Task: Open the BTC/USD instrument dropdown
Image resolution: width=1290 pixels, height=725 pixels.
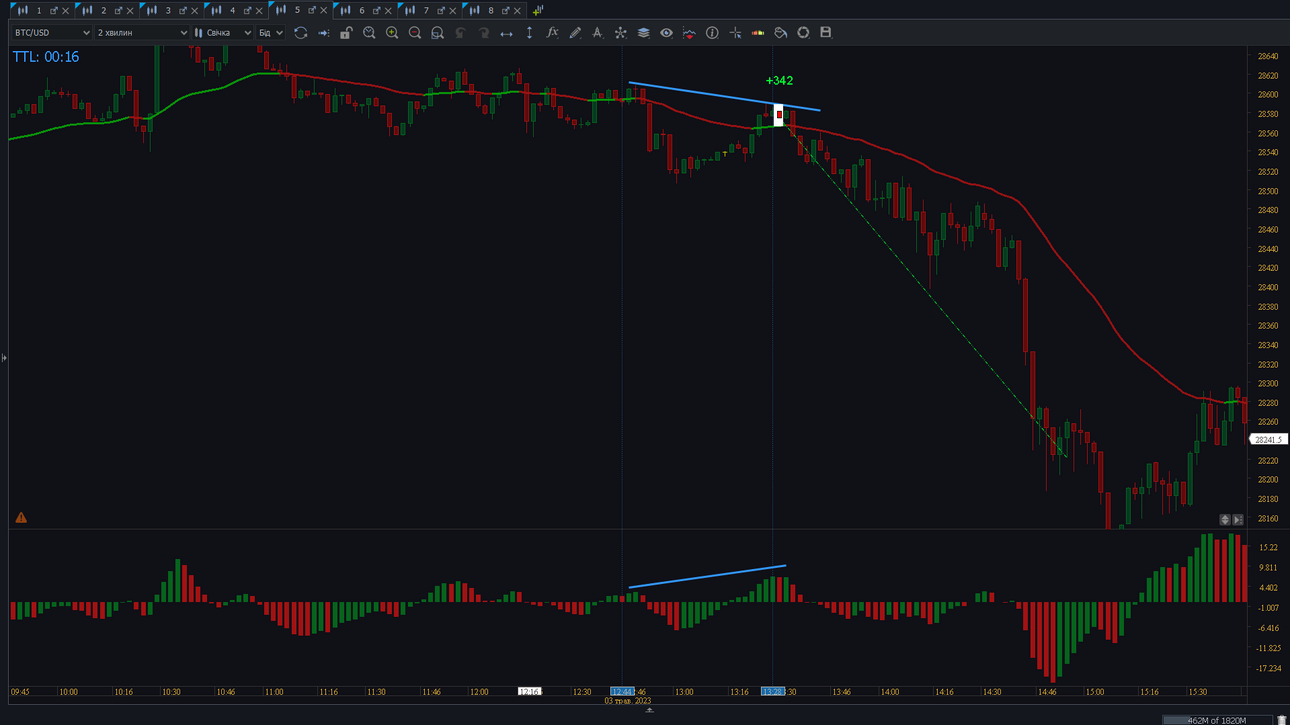Action: [51, 33]
